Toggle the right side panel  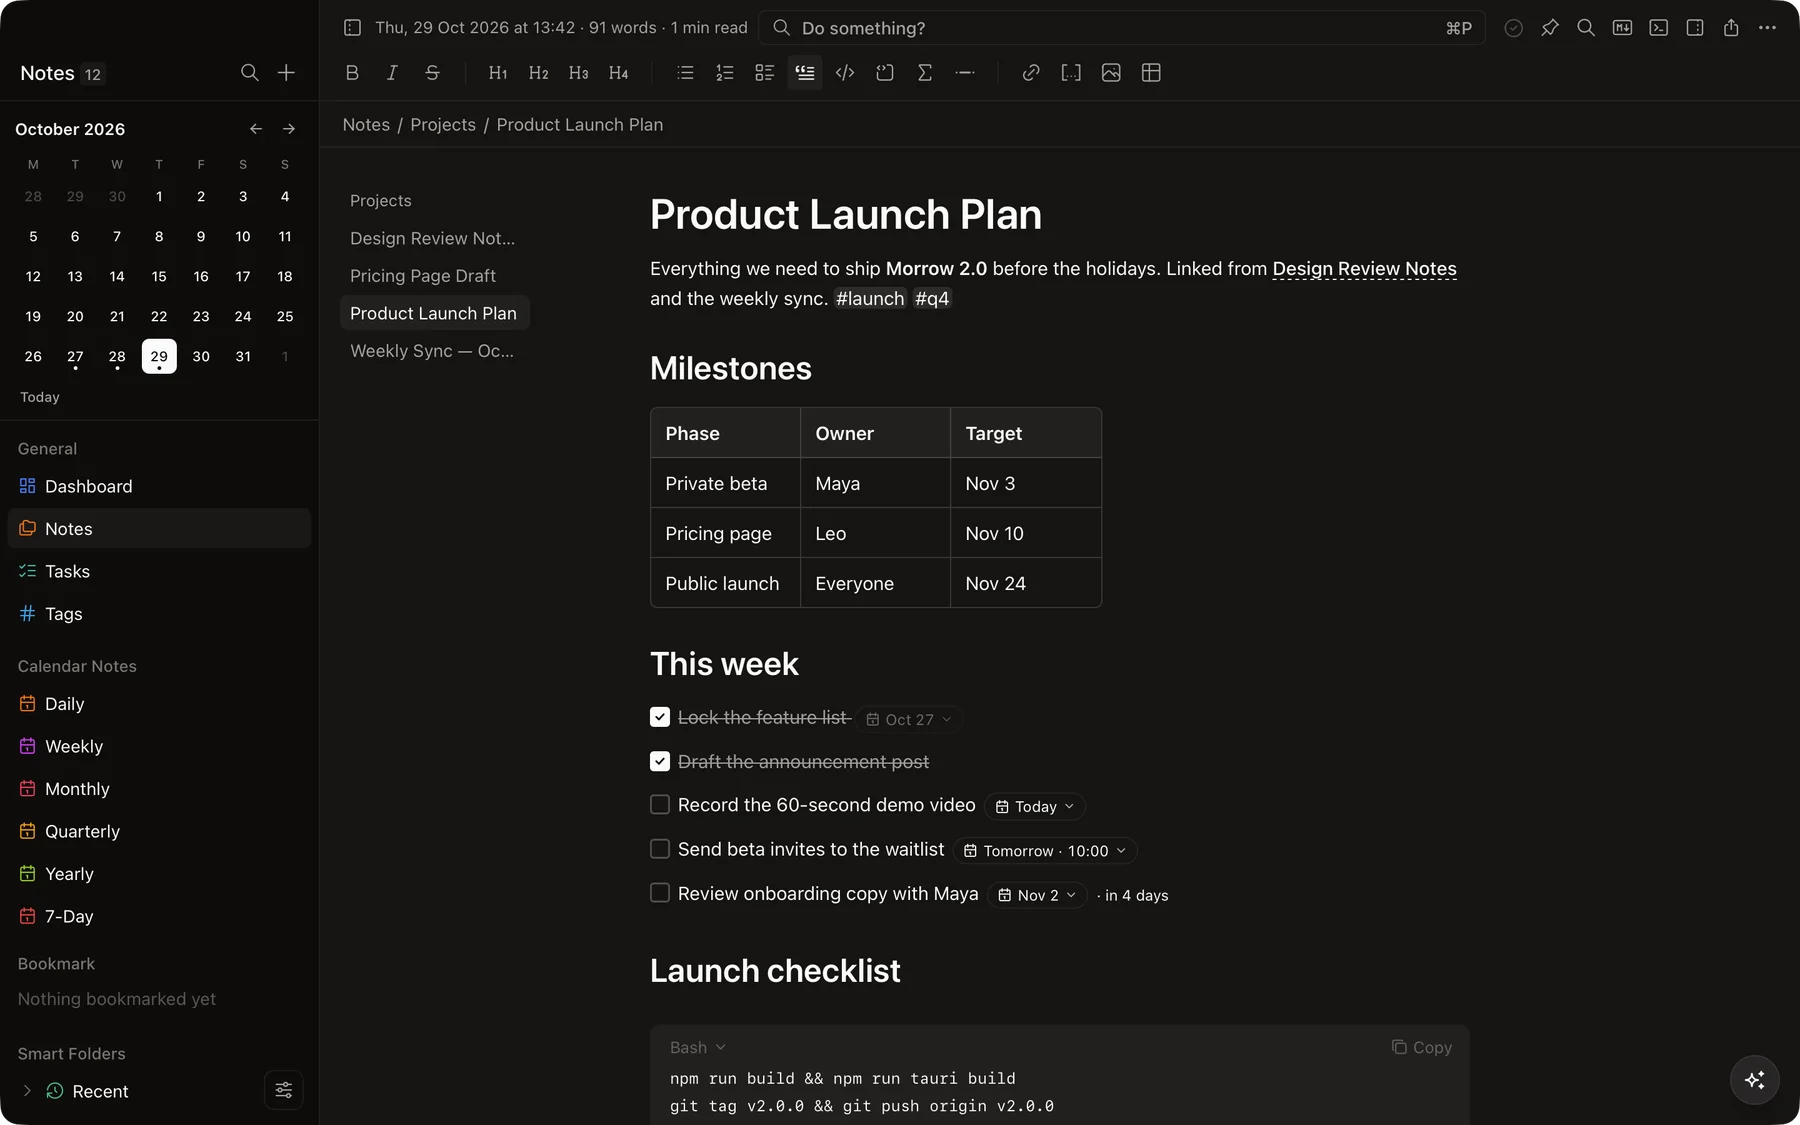(x=1695, y=28)
